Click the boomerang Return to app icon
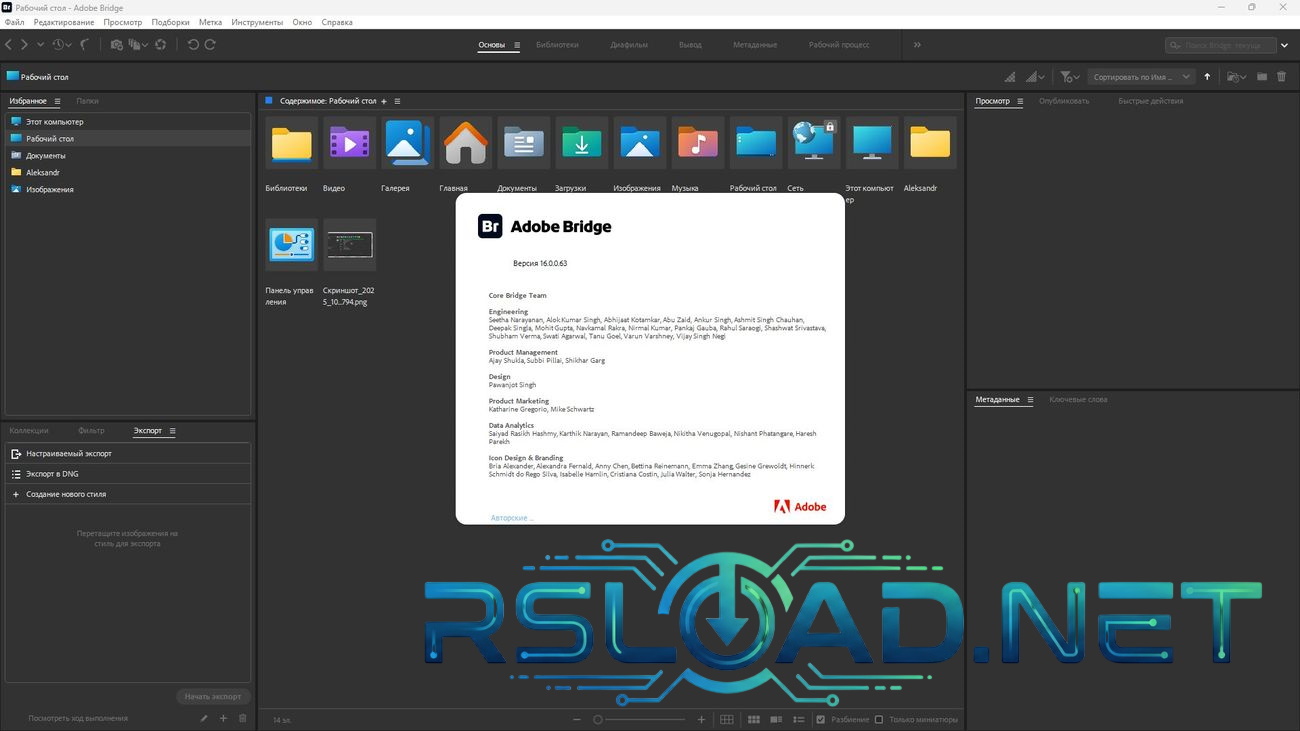 tap(85, 44)
